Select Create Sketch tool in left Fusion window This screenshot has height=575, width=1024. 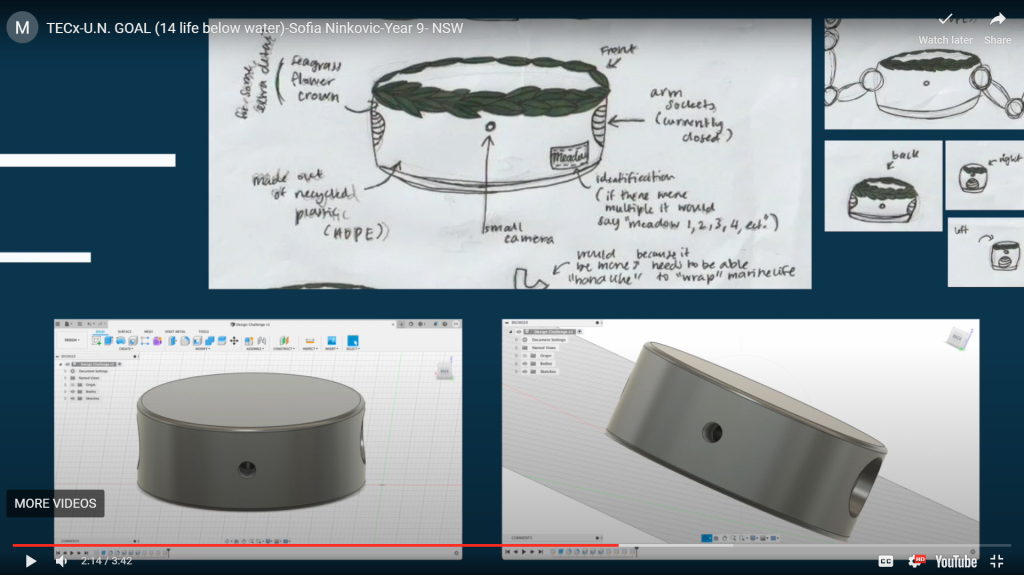[x=97, y=340]
